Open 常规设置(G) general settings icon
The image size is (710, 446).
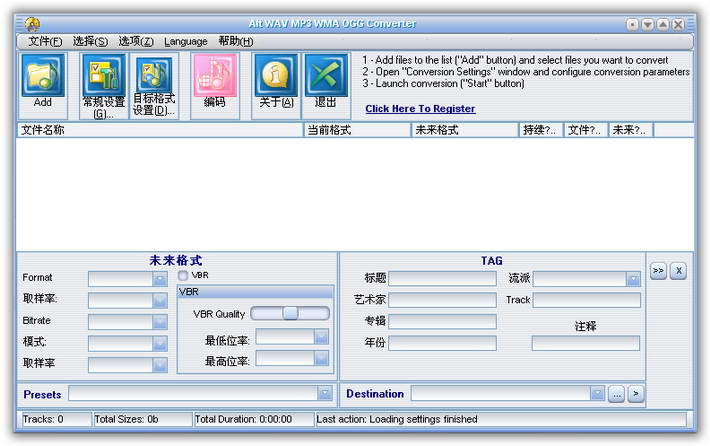coord(104,75)
